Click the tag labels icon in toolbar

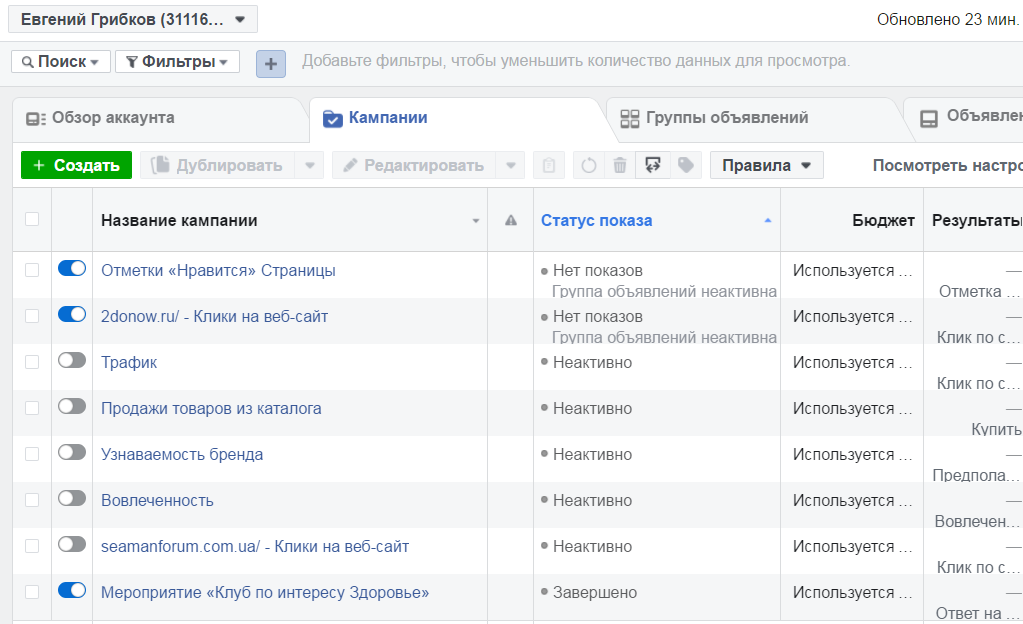685,165
